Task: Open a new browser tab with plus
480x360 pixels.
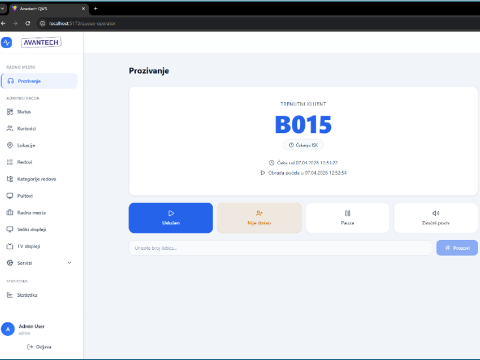Action: click(x=96, y=9)
